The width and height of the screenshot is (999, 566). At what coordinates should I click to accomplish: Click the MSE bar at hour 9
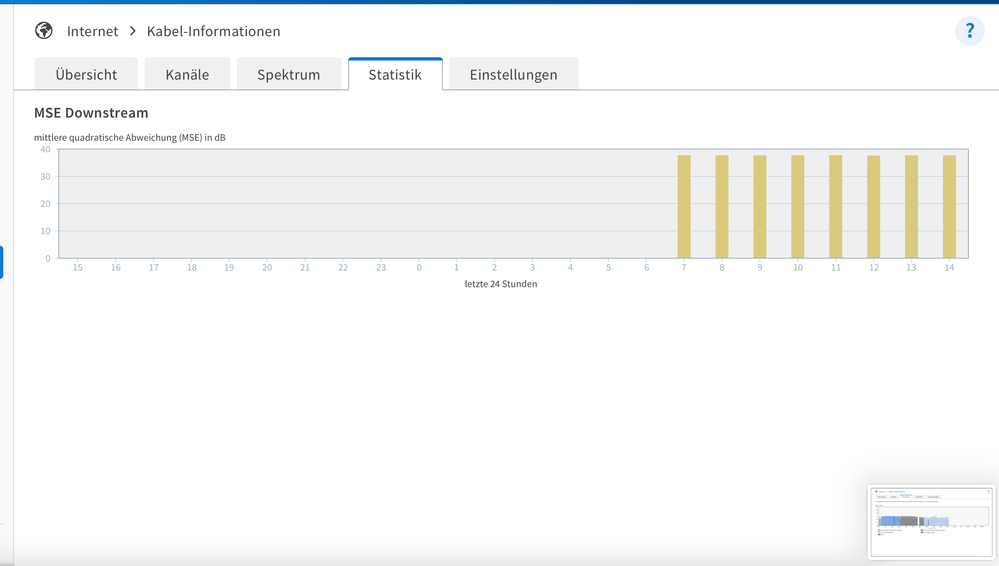759,207
